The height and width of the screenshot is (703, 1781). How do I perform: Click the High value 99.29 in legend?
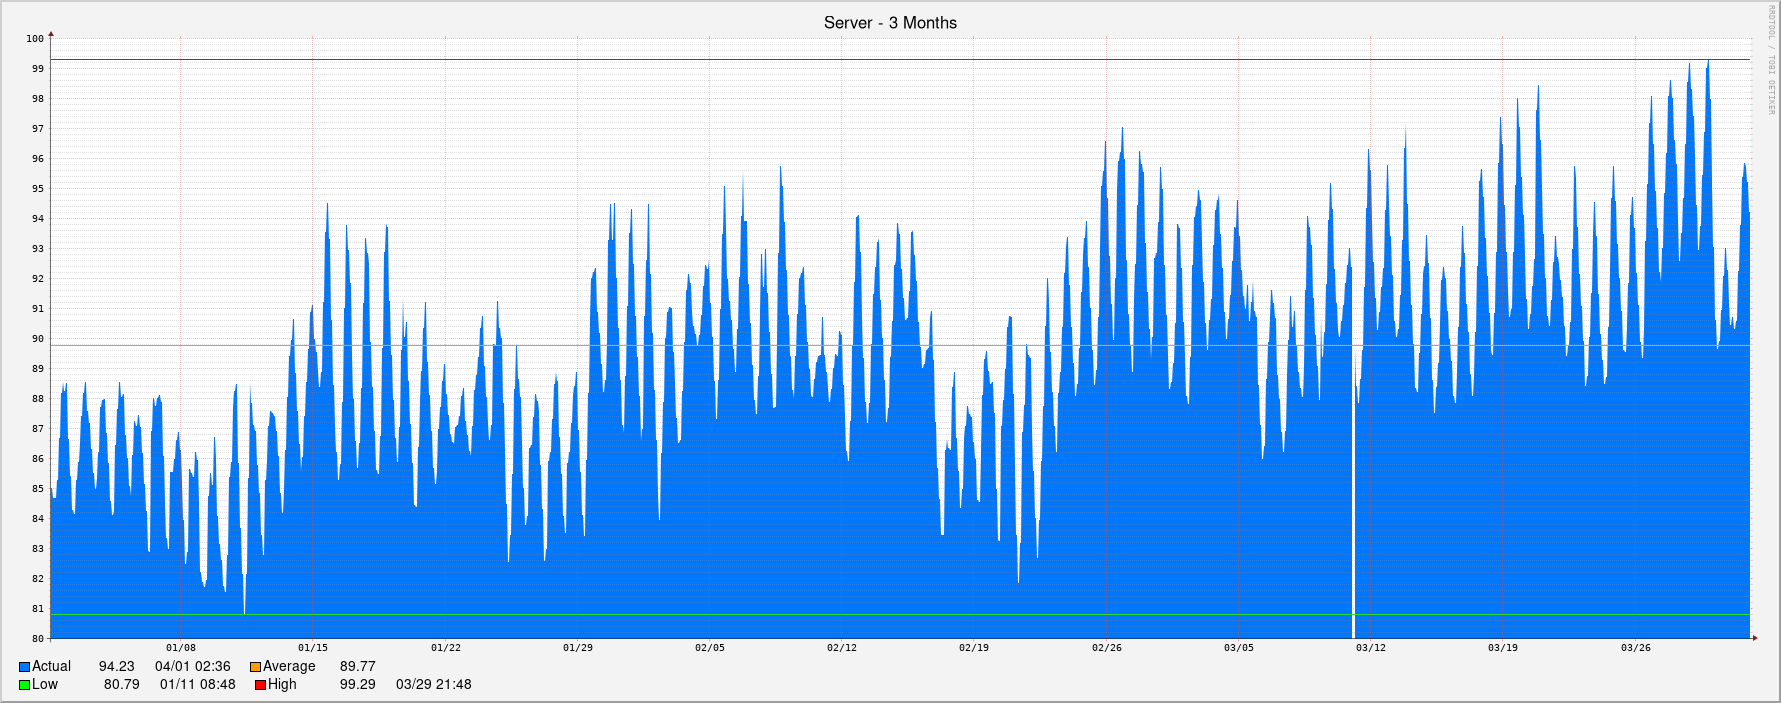pyautogui.click(x=357, y=685)
